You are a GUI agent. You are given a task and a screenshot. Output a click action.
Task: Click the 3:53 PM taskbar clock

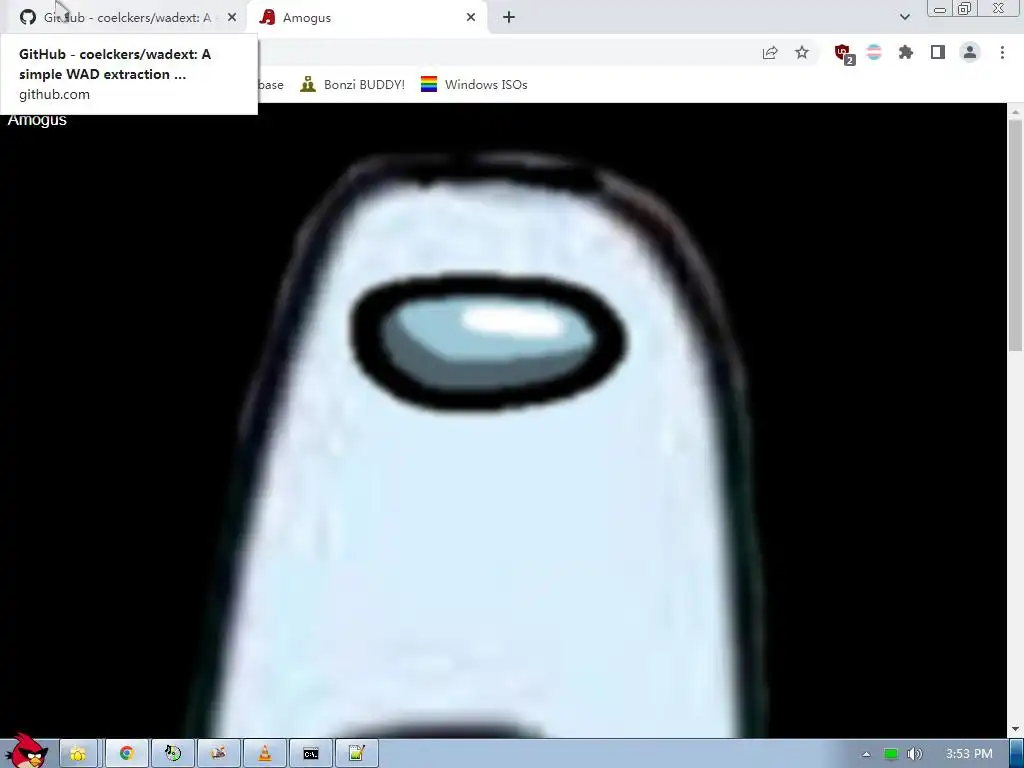coord(969,754)
